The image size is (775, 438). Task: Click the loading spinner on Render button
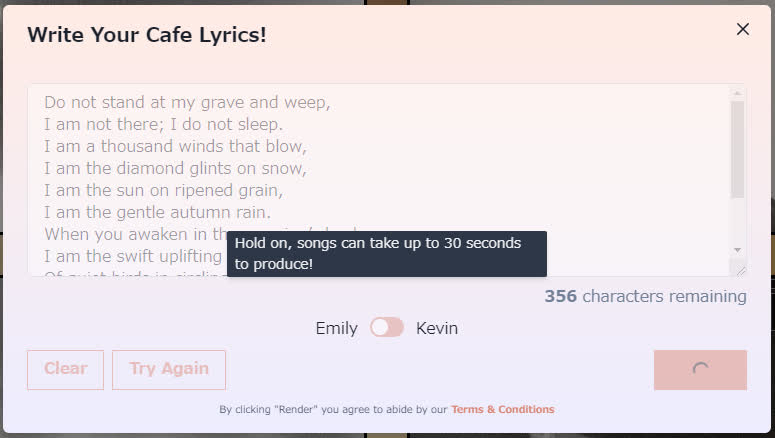pos(700,369)
